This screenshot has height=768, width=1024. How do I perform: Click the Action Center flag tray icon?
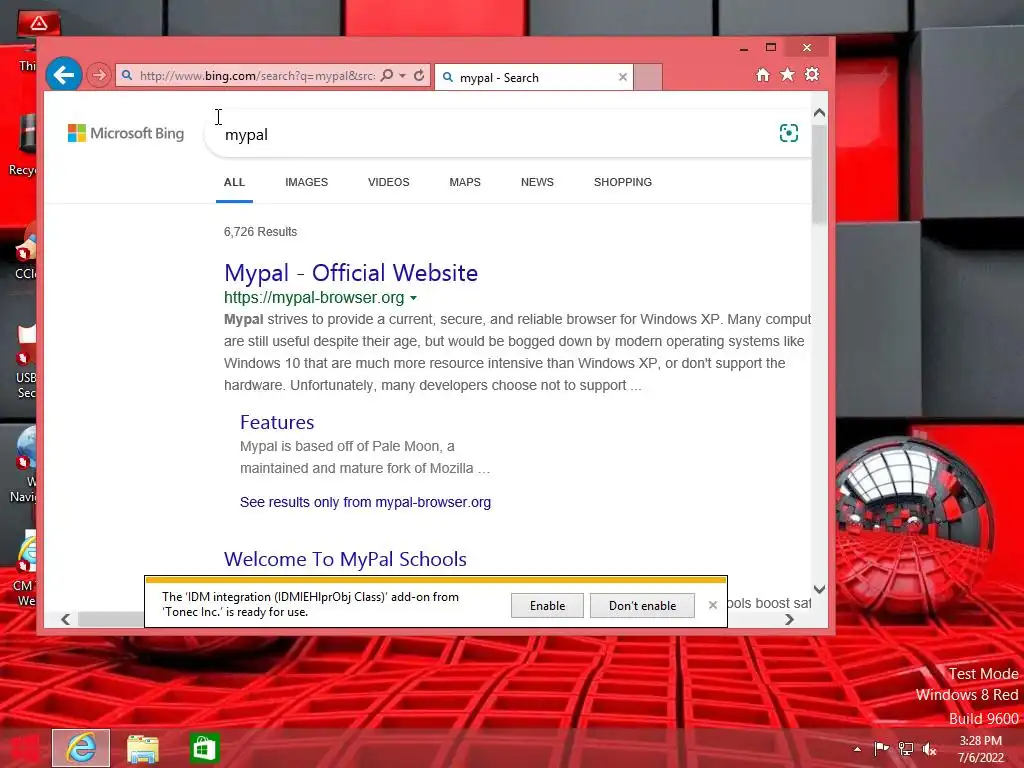tap(882, 749)
